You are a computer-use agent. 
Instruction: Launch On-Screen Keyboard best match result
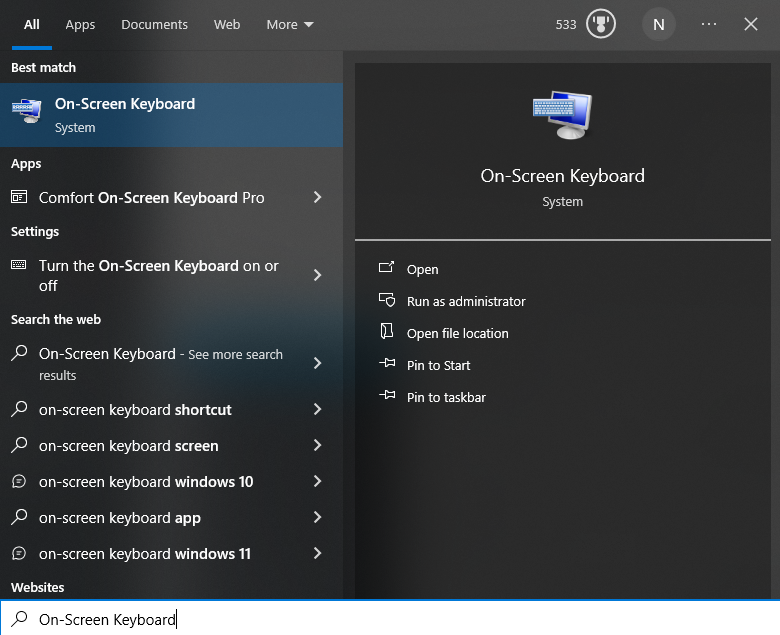(x=125, y=114)
